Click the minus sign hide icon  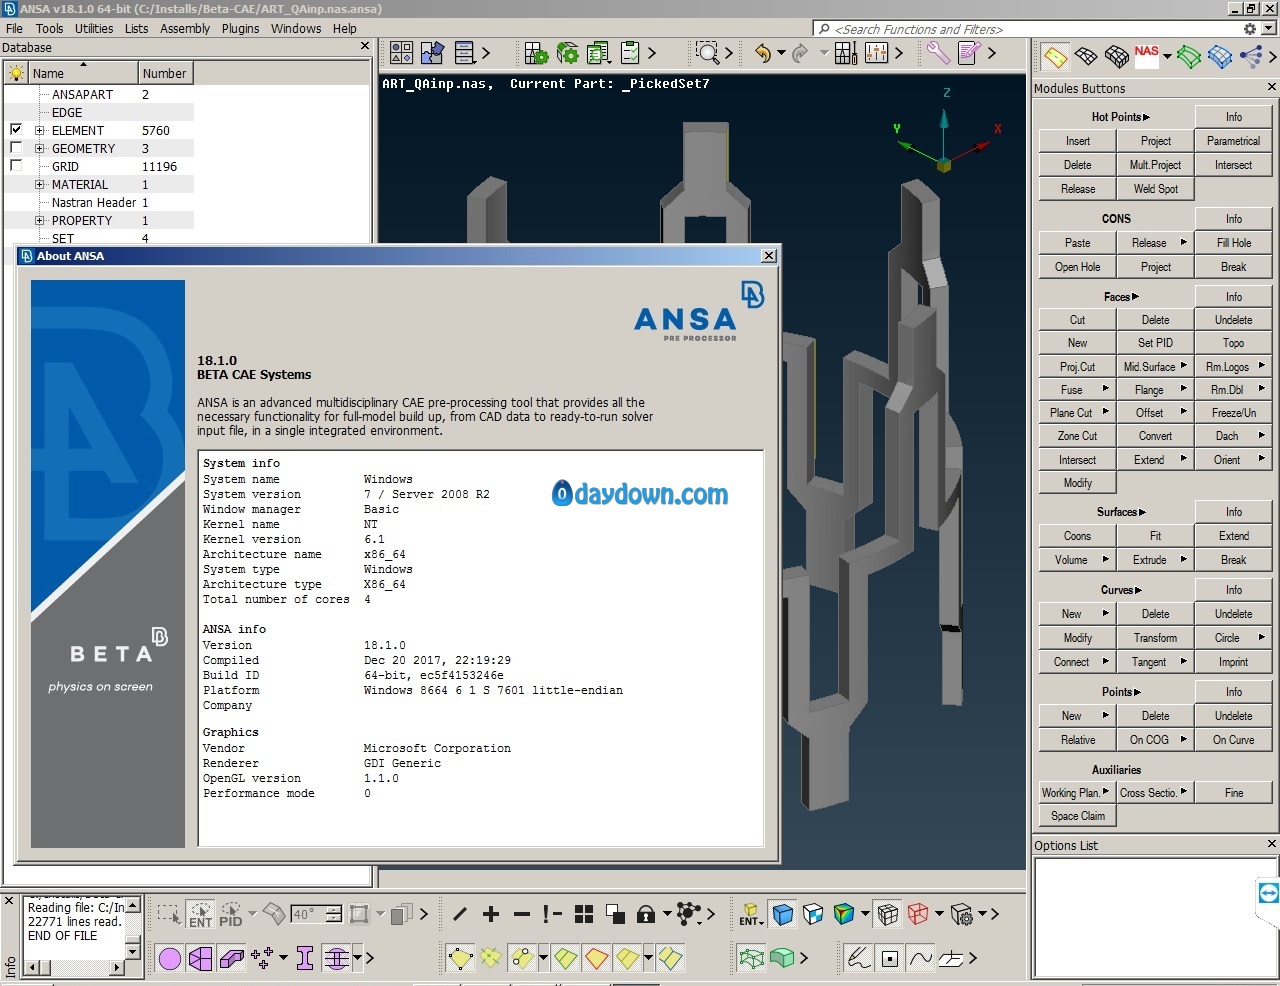(522, 914)
